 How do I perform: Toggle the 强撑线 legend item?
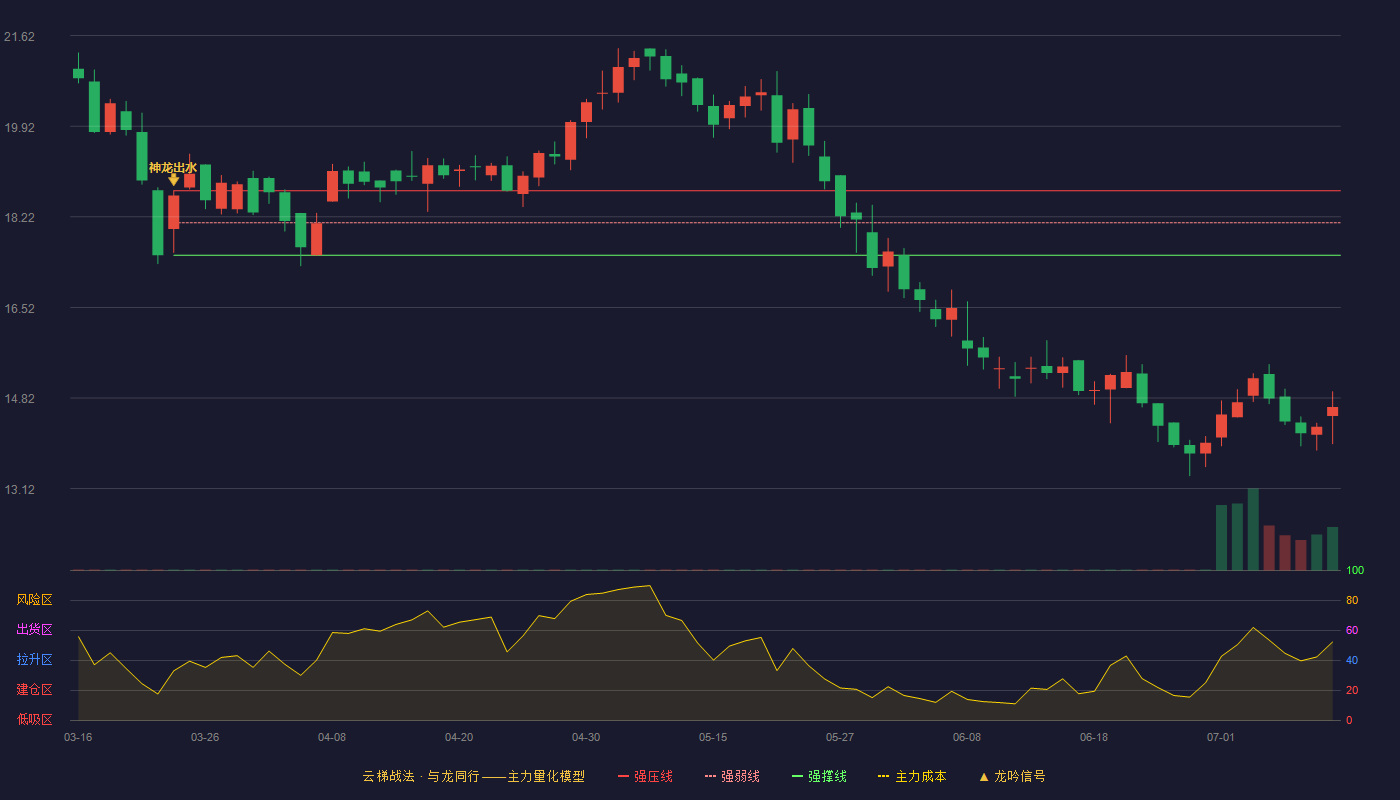pos(819,776)
